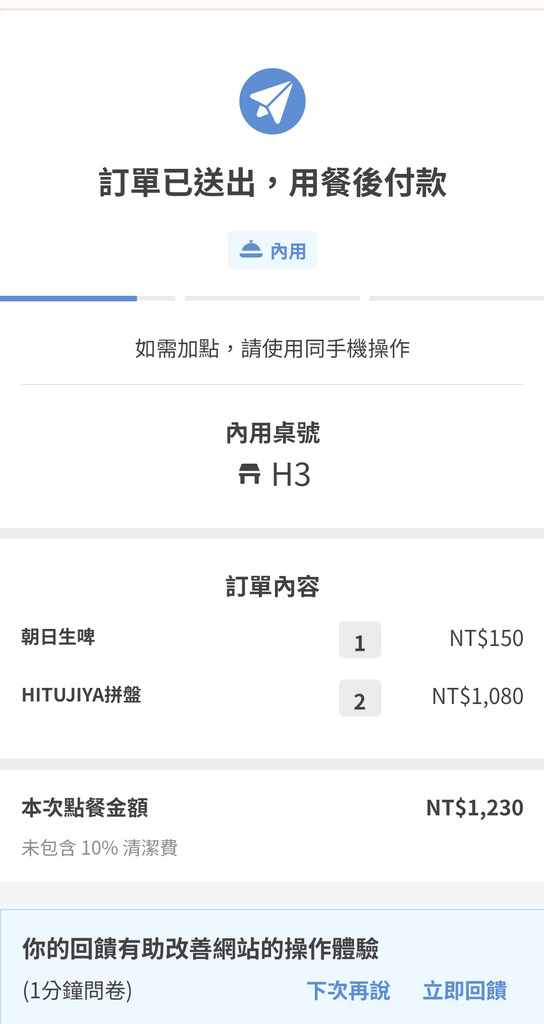Click the 10% 清潔費 note text
The width and height of the screenshot is (544, 1024).
129,848
